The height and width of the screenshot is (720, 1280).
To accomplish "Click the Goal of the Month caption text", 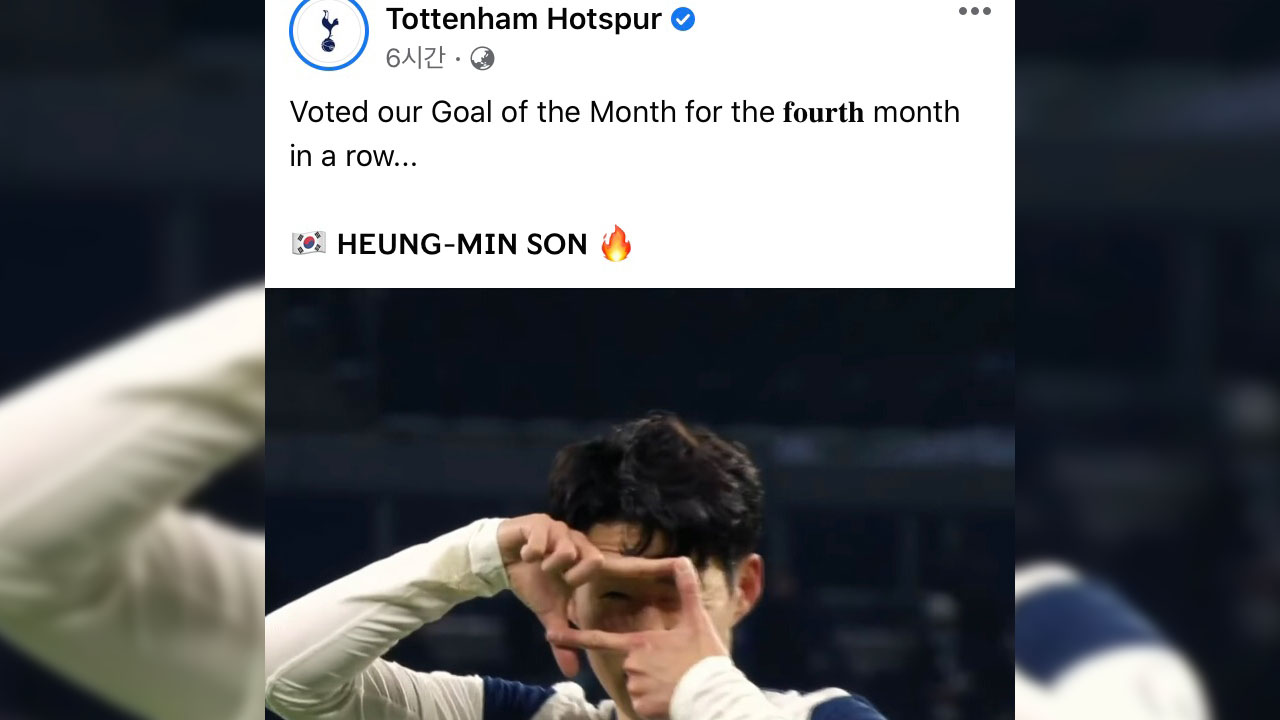I will 554,112.
